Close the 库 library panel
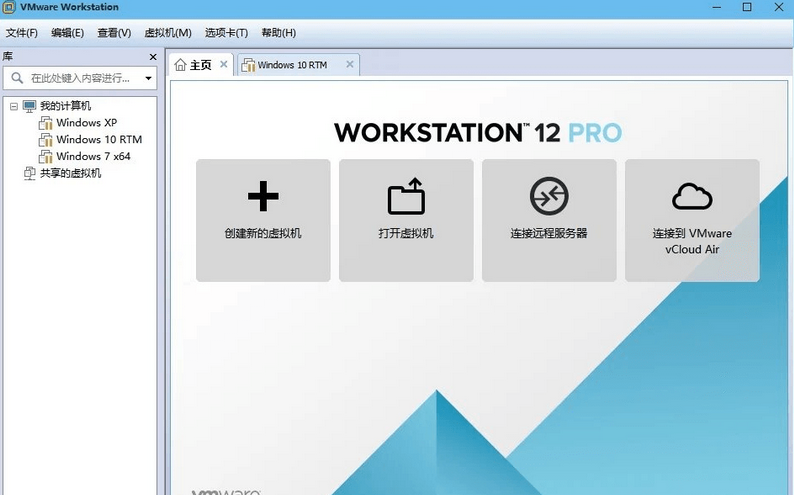Image resolution: width=794 pixels, height=495 pixels. (153, 57)
